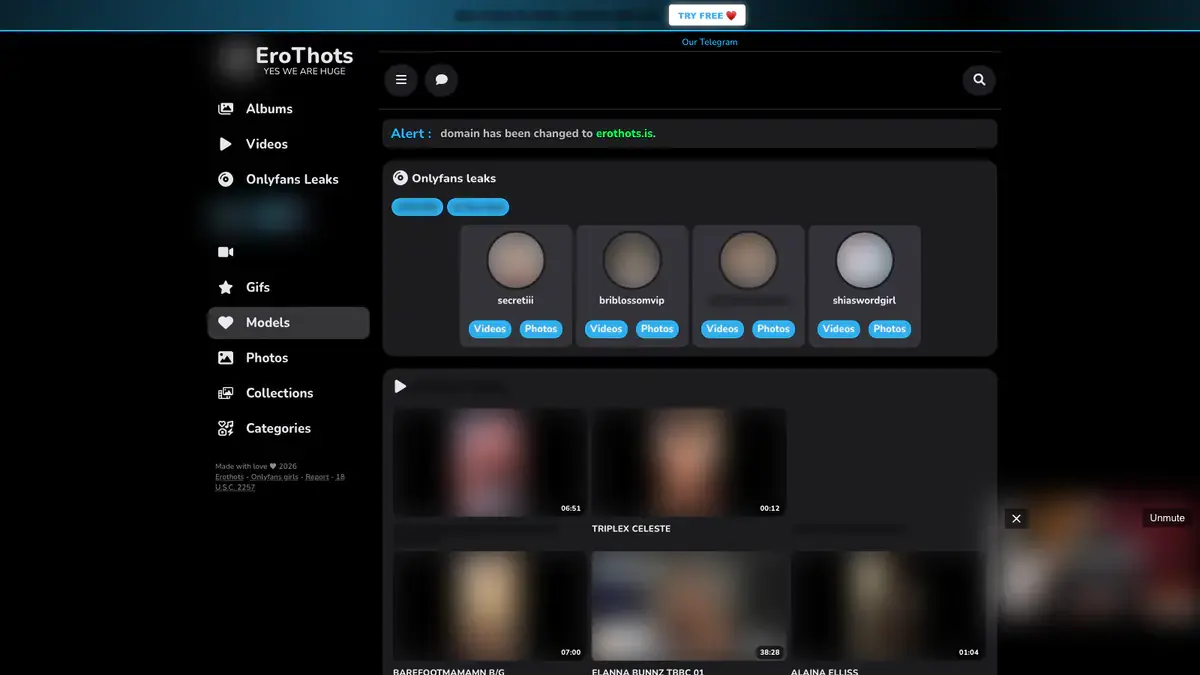The image size is (1200, 675).
Task: Click Videos button under secretiii
Action: click(x=490, y=329)
